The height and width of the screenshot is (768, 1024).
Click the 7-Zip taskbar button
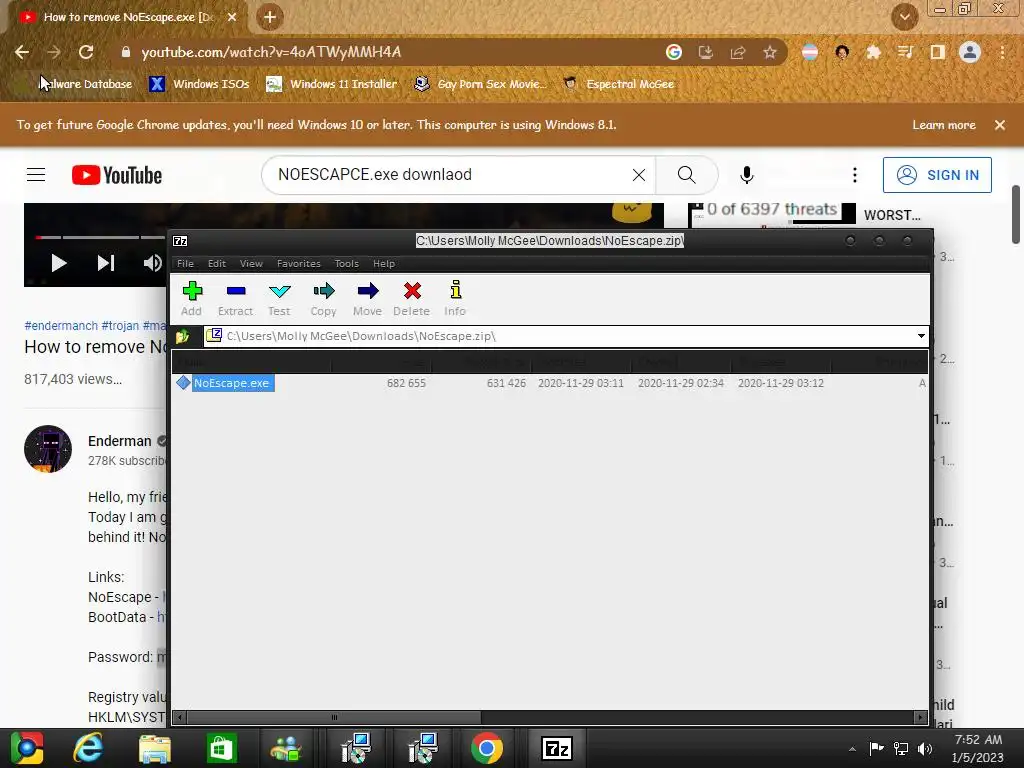557,748
